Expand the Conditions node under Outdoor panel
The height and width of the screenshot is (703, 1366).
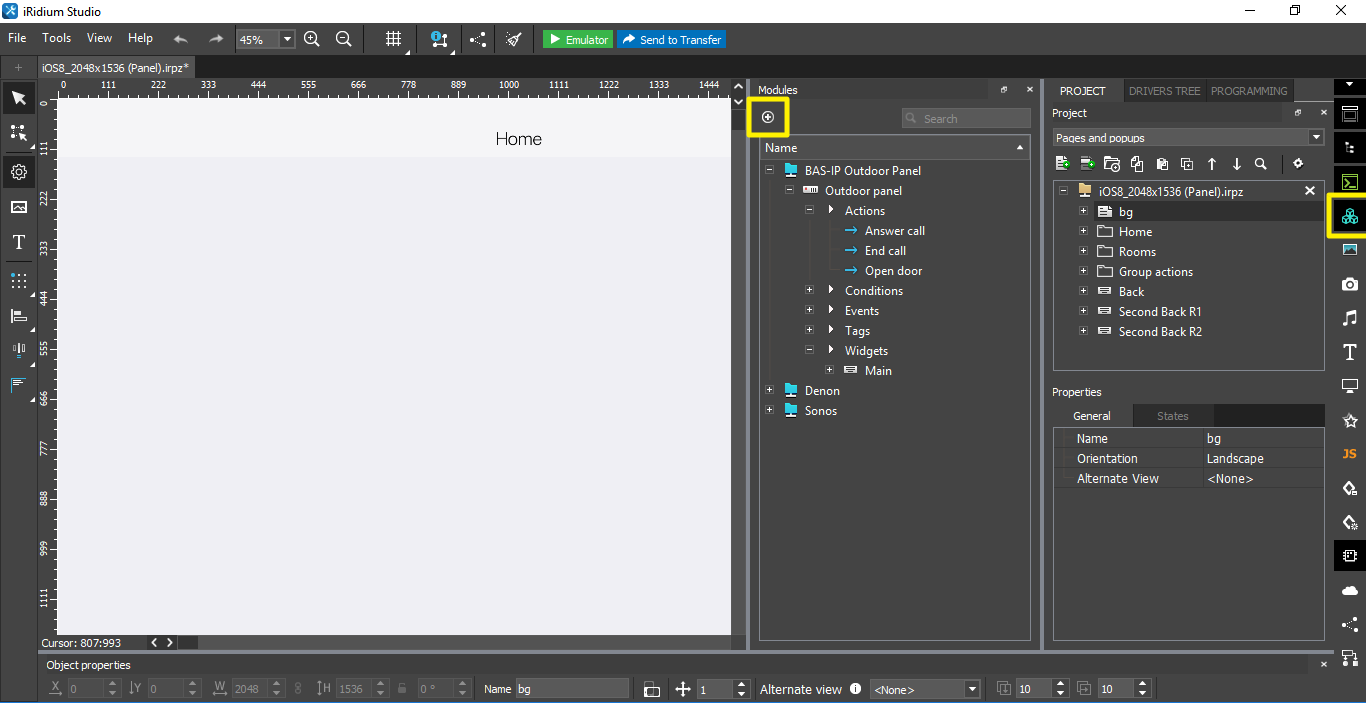pos(809,290)
